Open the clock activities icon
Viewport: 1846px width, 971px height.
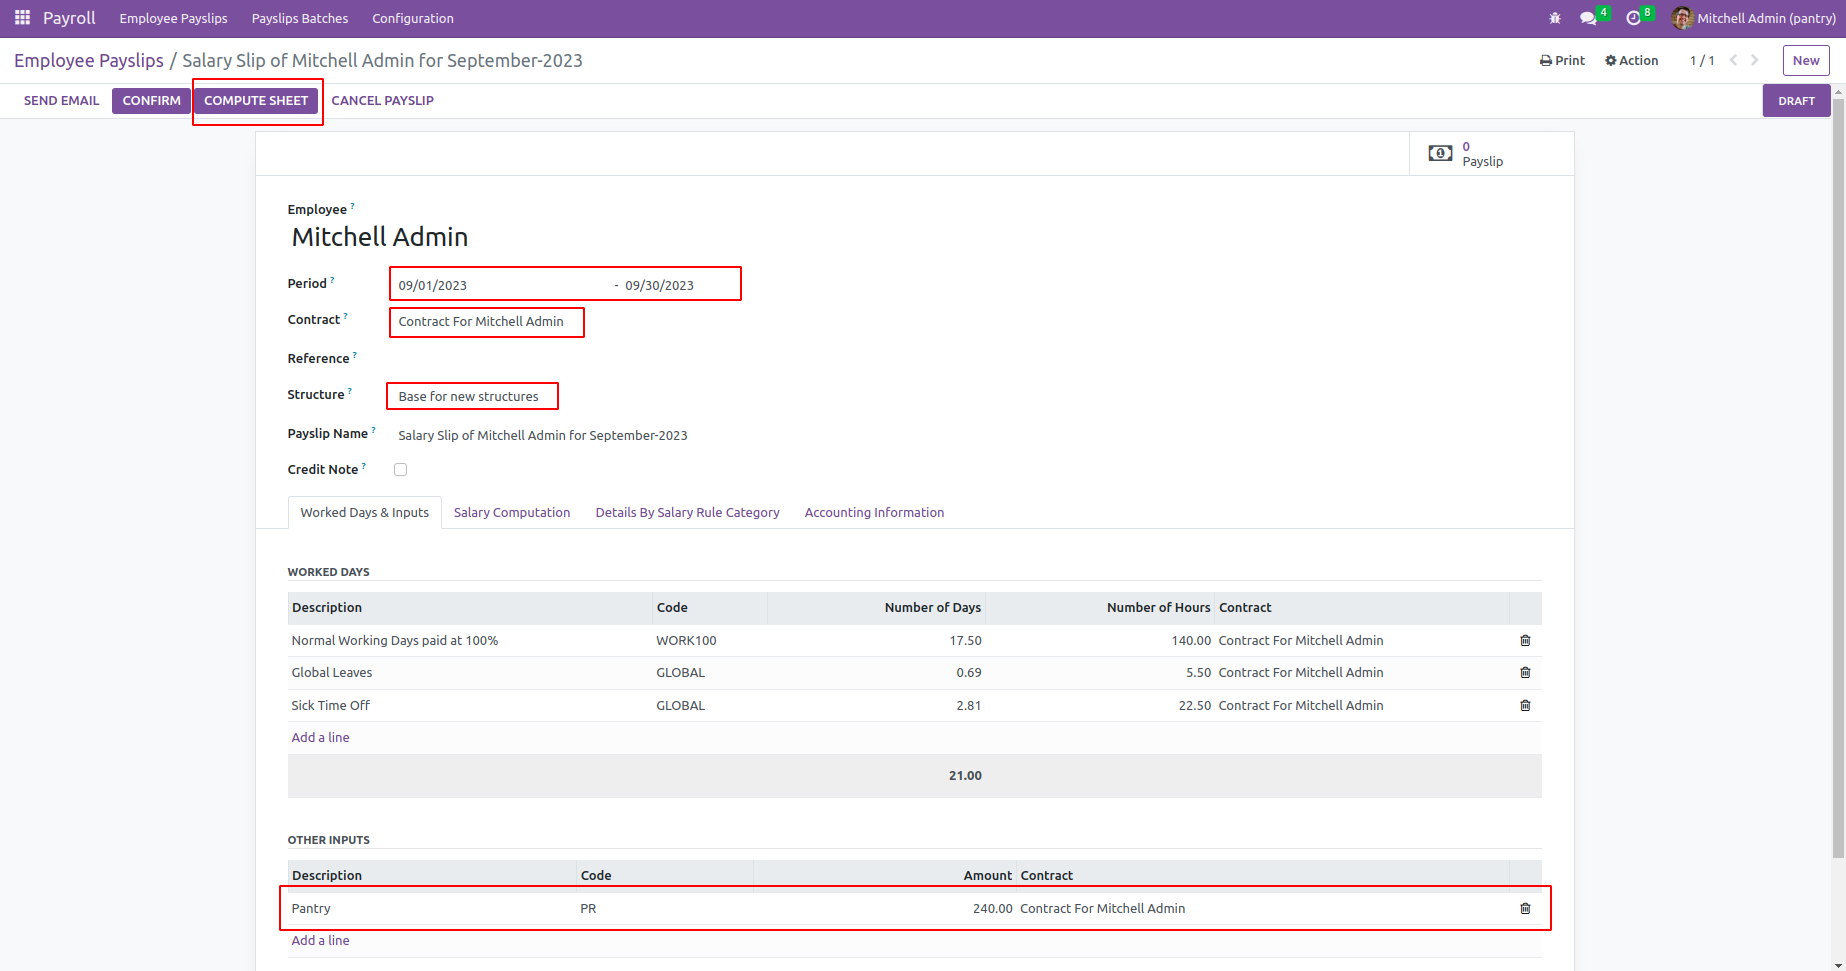(1633, 18)
